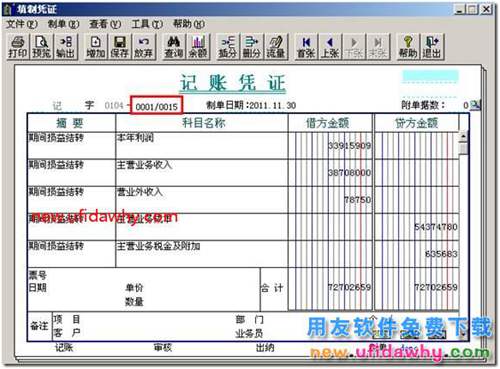
Task: Discard changes with 放弃
Action: point(143,47)
